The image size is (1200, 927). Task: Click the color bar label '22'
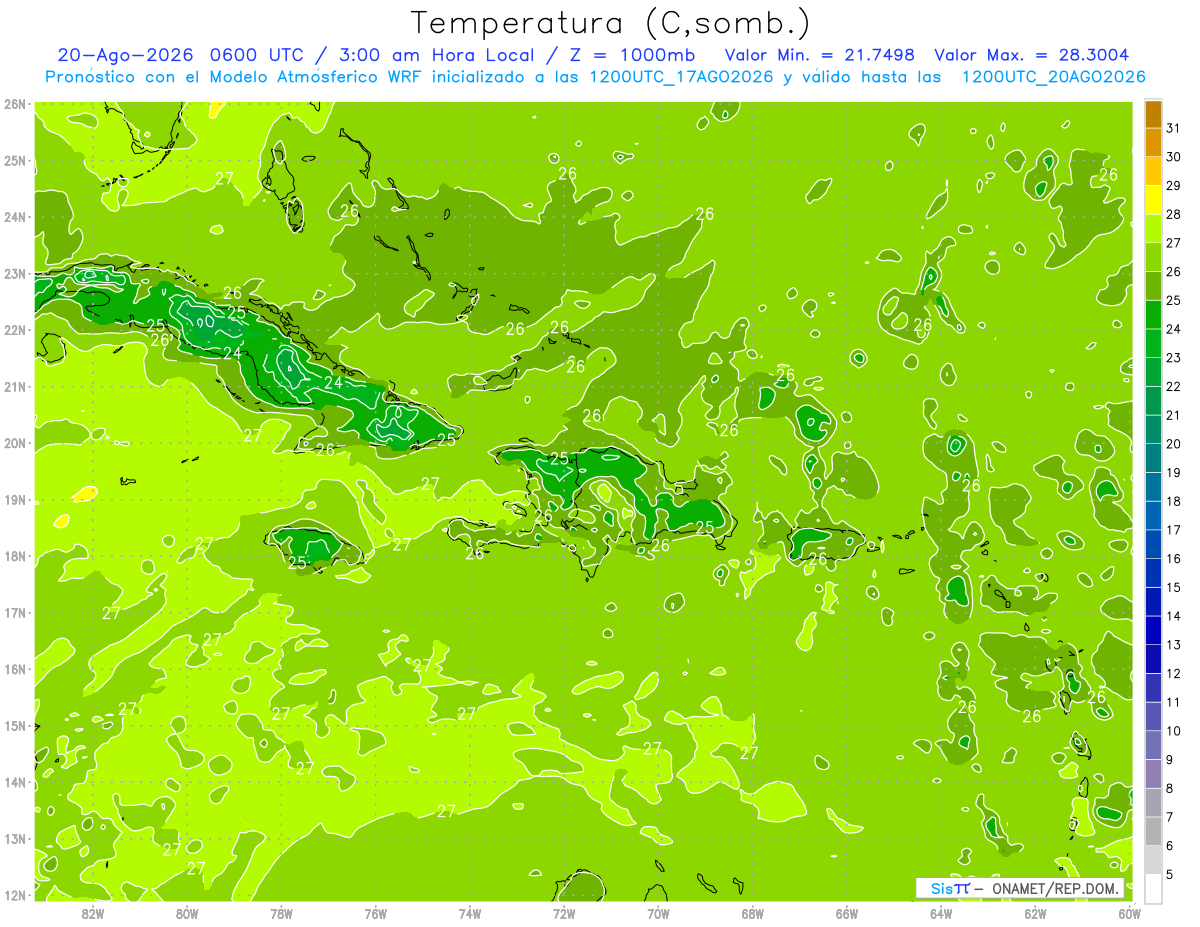coord(1173,386)
